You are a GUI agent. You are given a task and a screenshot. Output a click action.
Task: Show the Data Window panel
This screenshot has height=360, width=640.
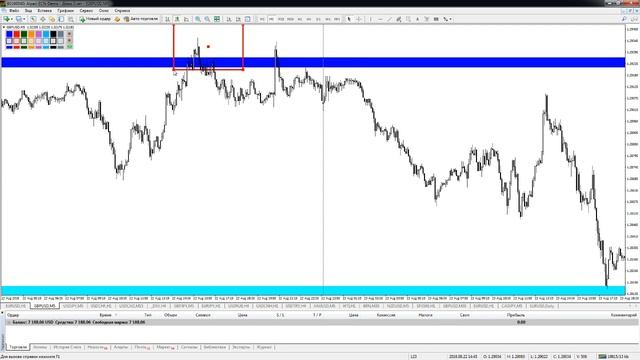(42, 19)
